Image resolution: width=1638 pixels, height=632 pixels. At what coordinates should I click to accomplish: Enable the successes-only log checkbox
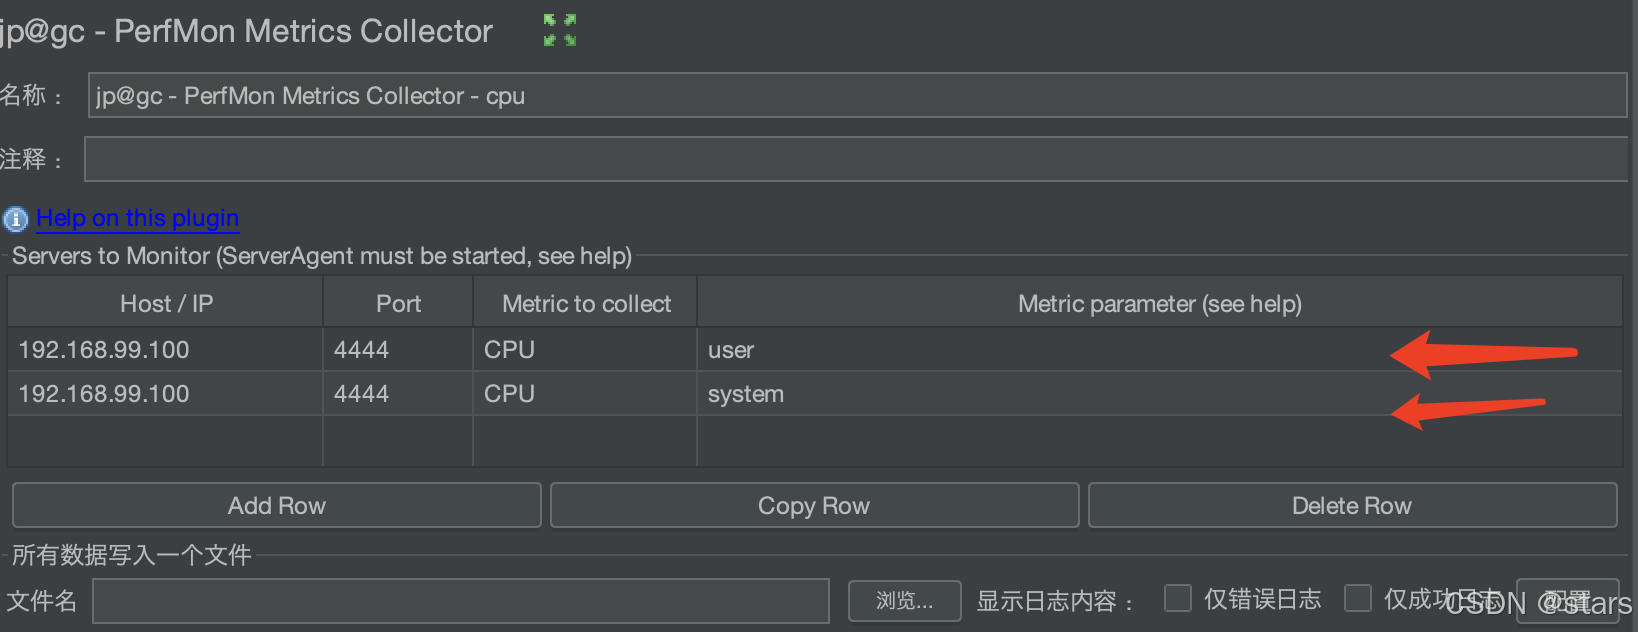pyautogui.click(x=1358, y=598)
